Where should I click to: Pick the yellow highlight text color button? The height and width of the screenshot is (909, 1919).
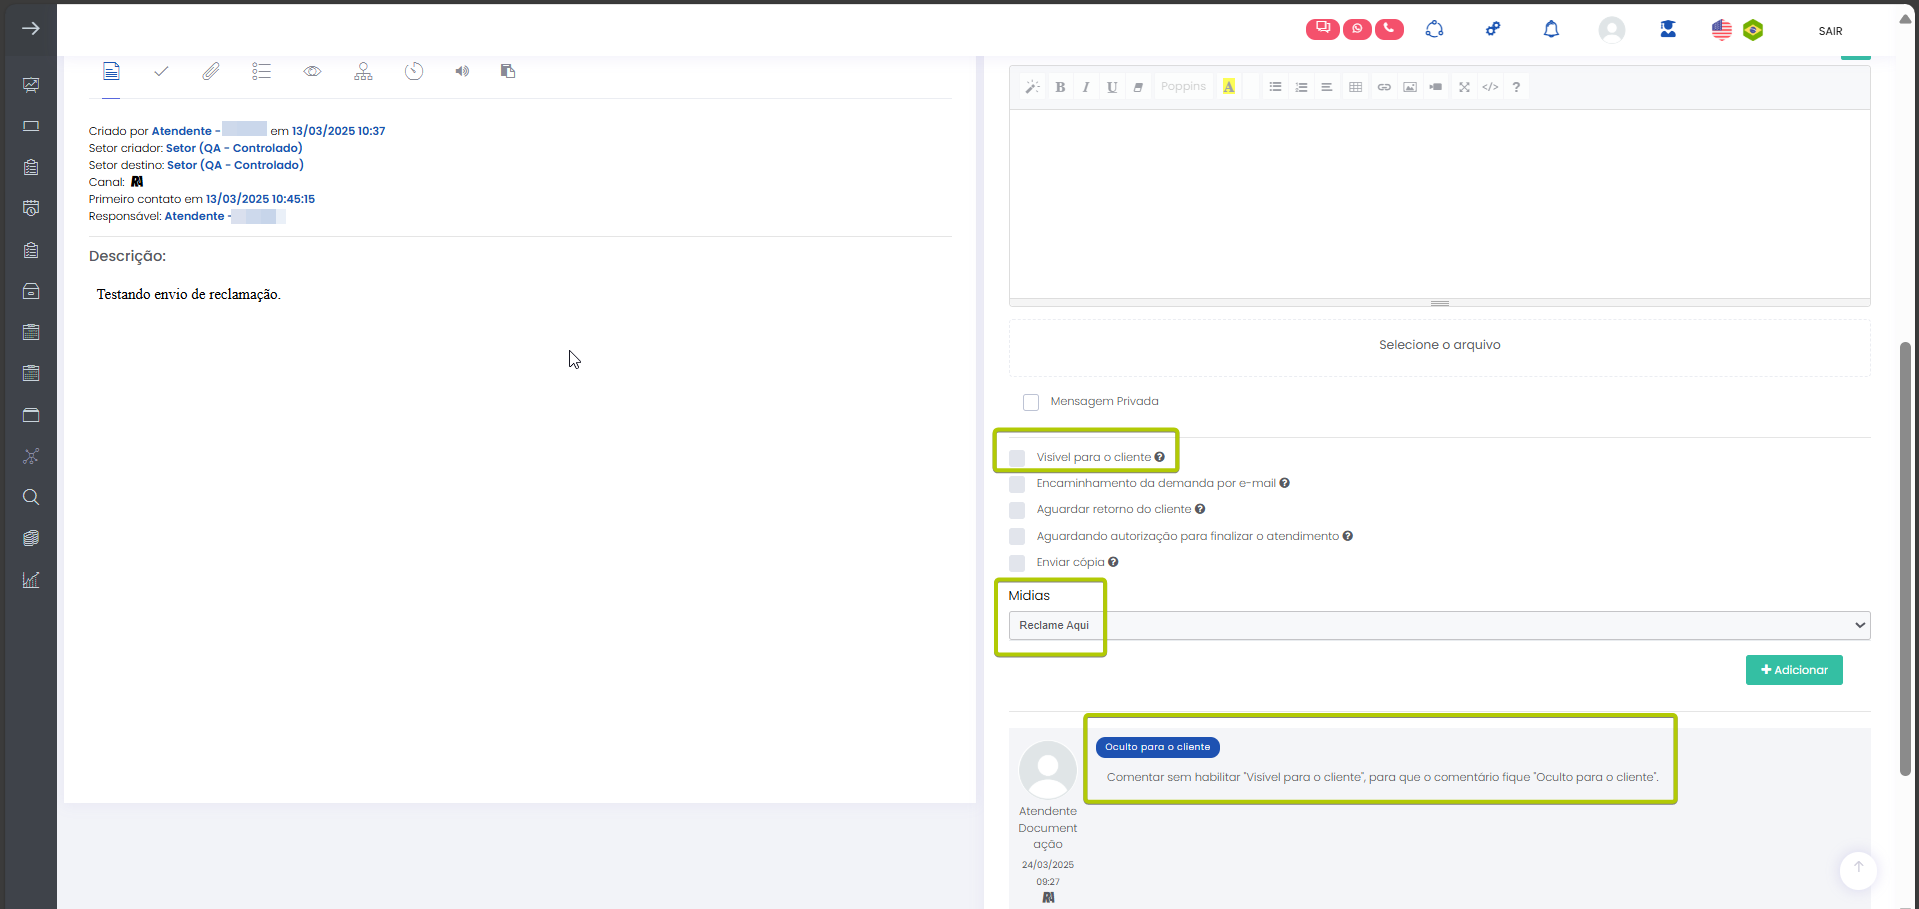1229,87
